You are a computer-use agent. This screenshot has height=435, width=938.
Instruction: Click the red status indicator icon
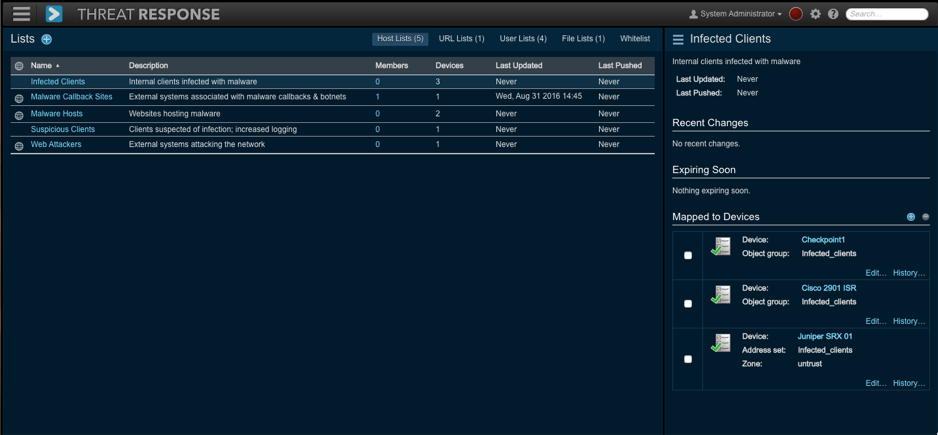coord(796,14)
